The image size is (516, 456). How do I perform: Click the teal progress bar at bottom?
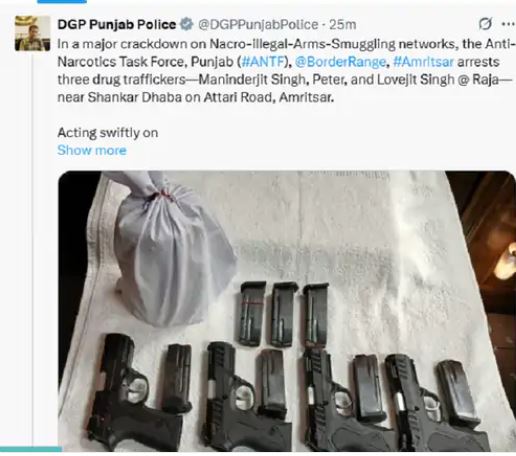(x=31, y=449)
